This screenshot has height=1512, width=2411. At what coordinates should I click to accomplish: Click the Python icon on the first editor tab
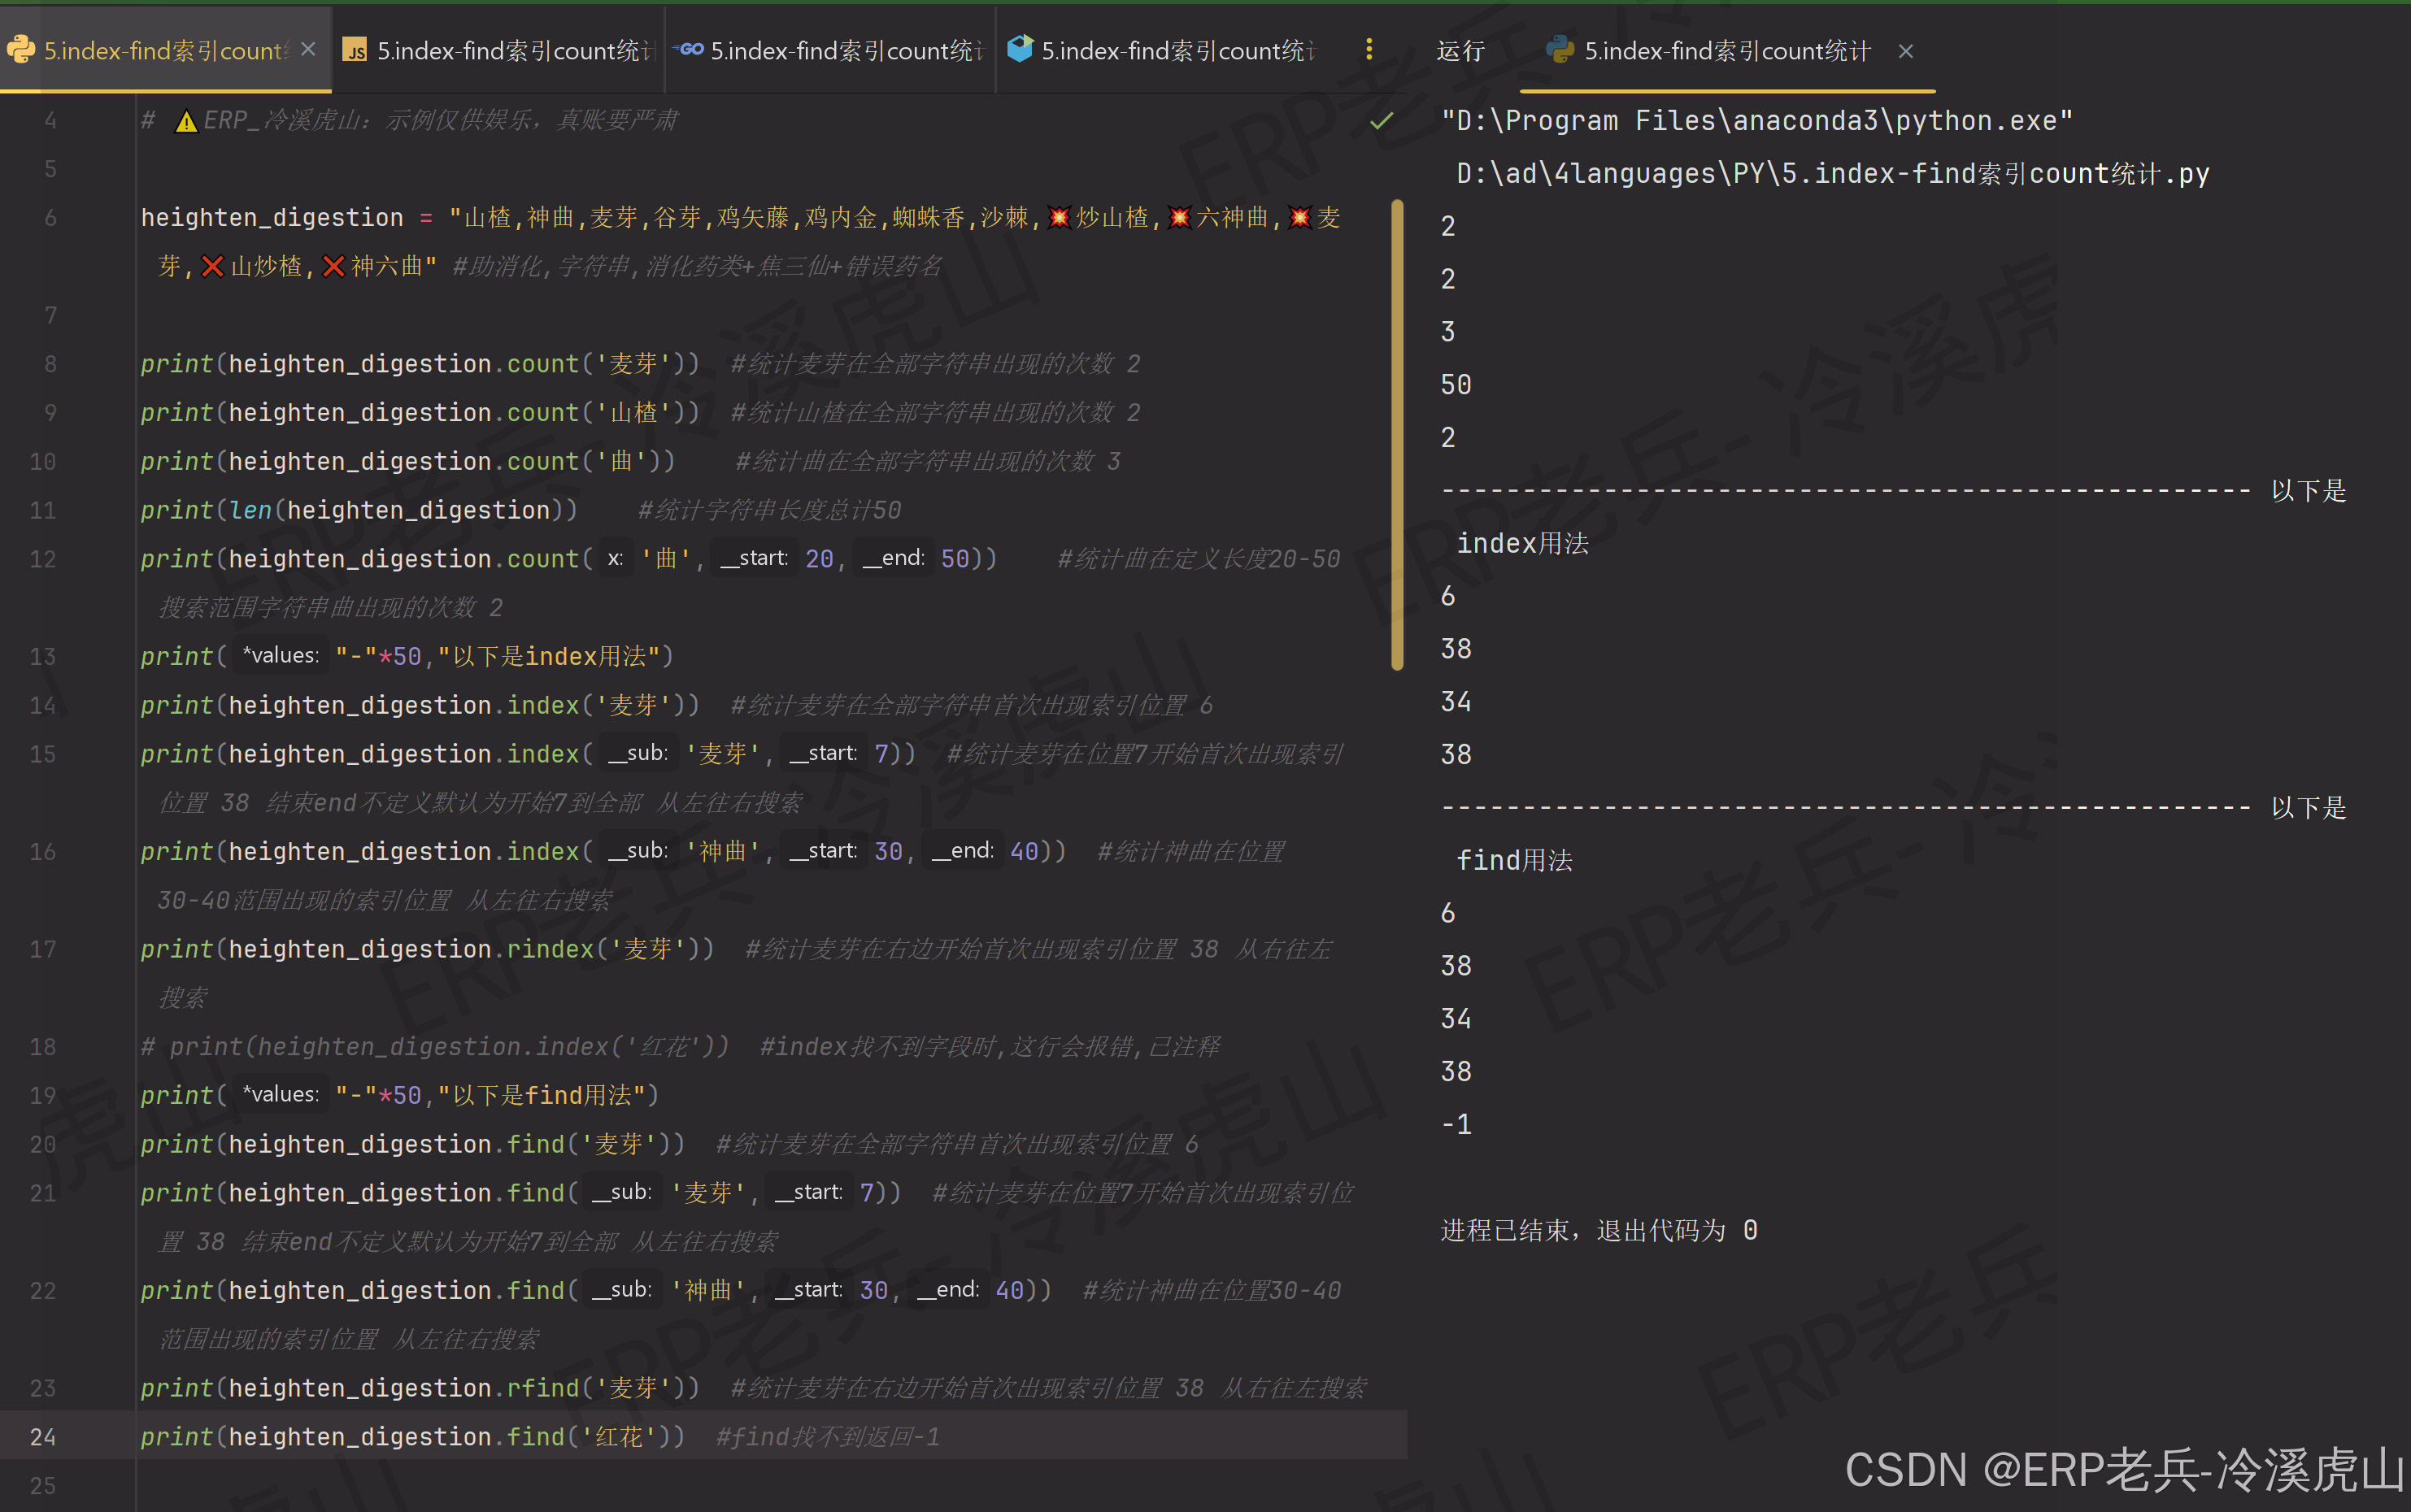tap(21, 49)
